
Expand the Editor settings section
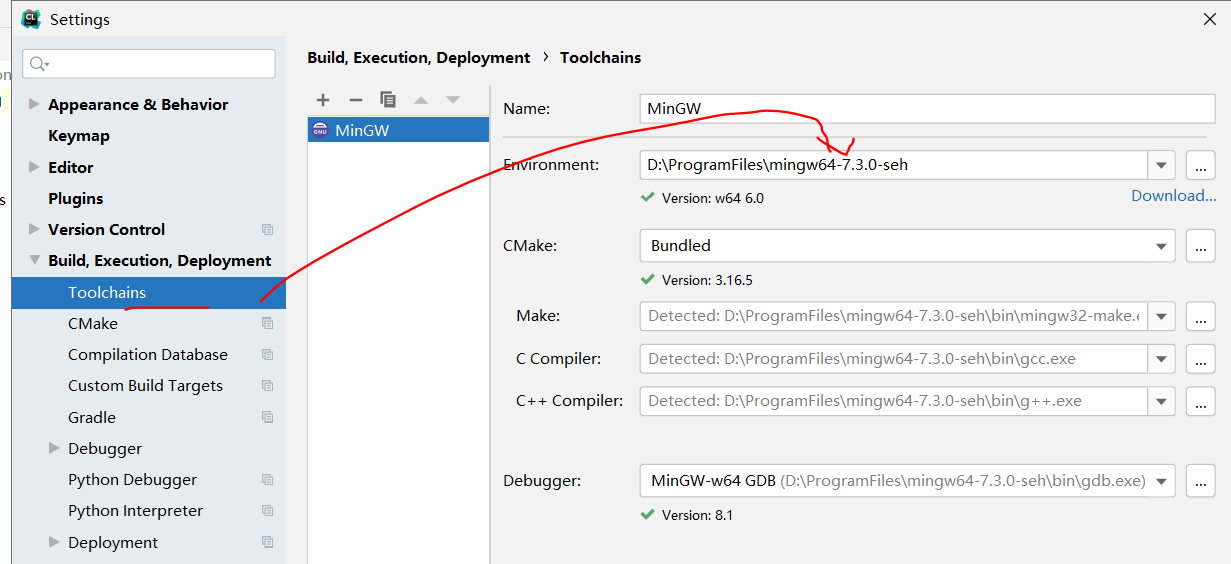click(x=34, y=167)
